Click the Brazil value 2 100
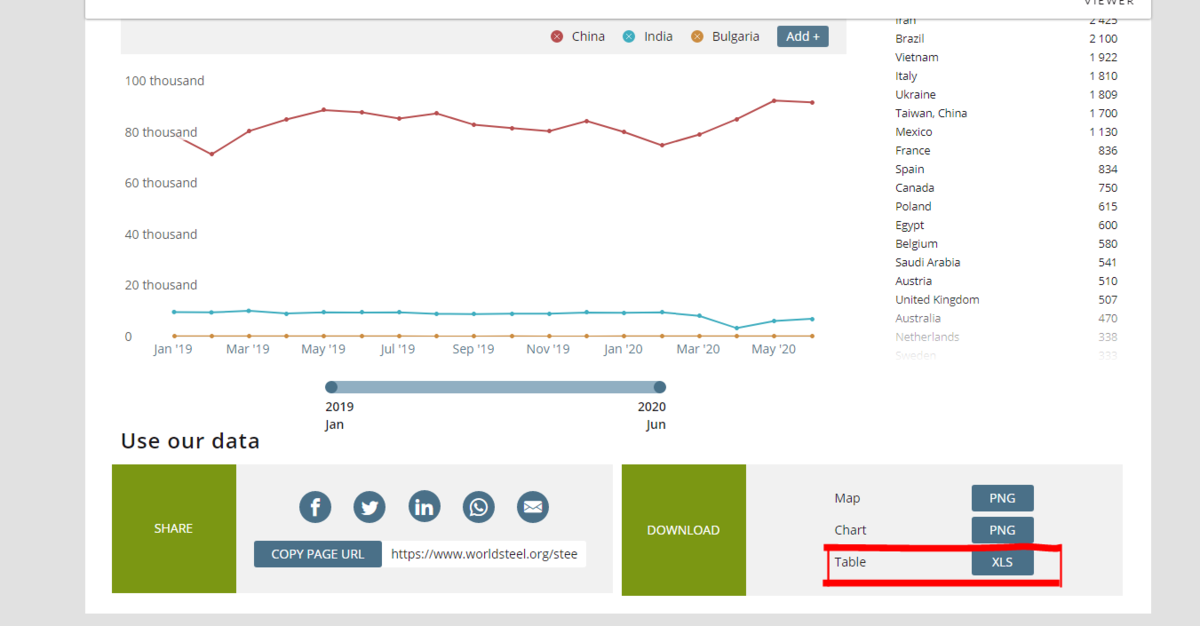The width and height of the screenshot is (1200, 626). click(1104, 39)
